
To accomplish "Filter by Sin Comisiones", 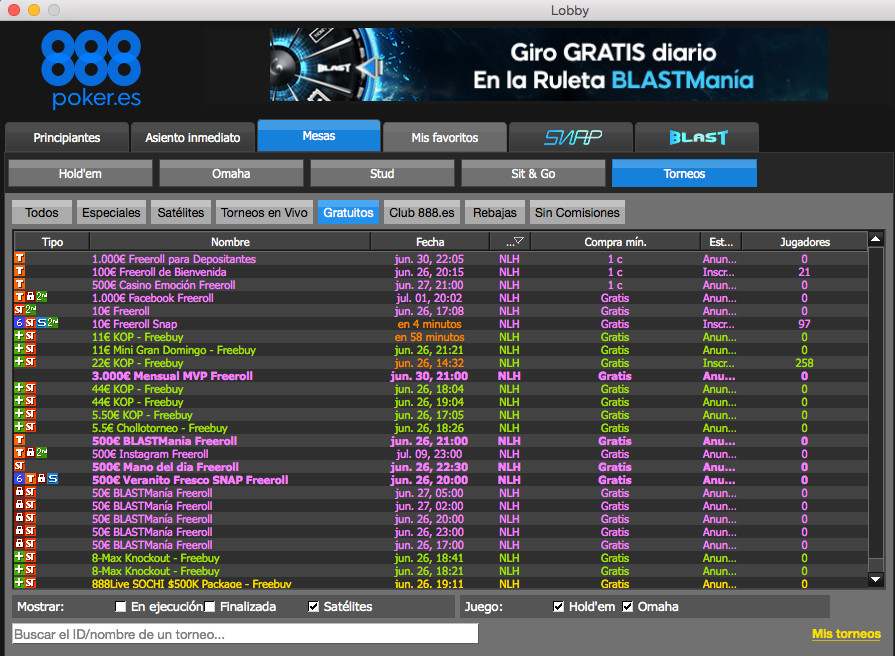I will pos(577,212).
